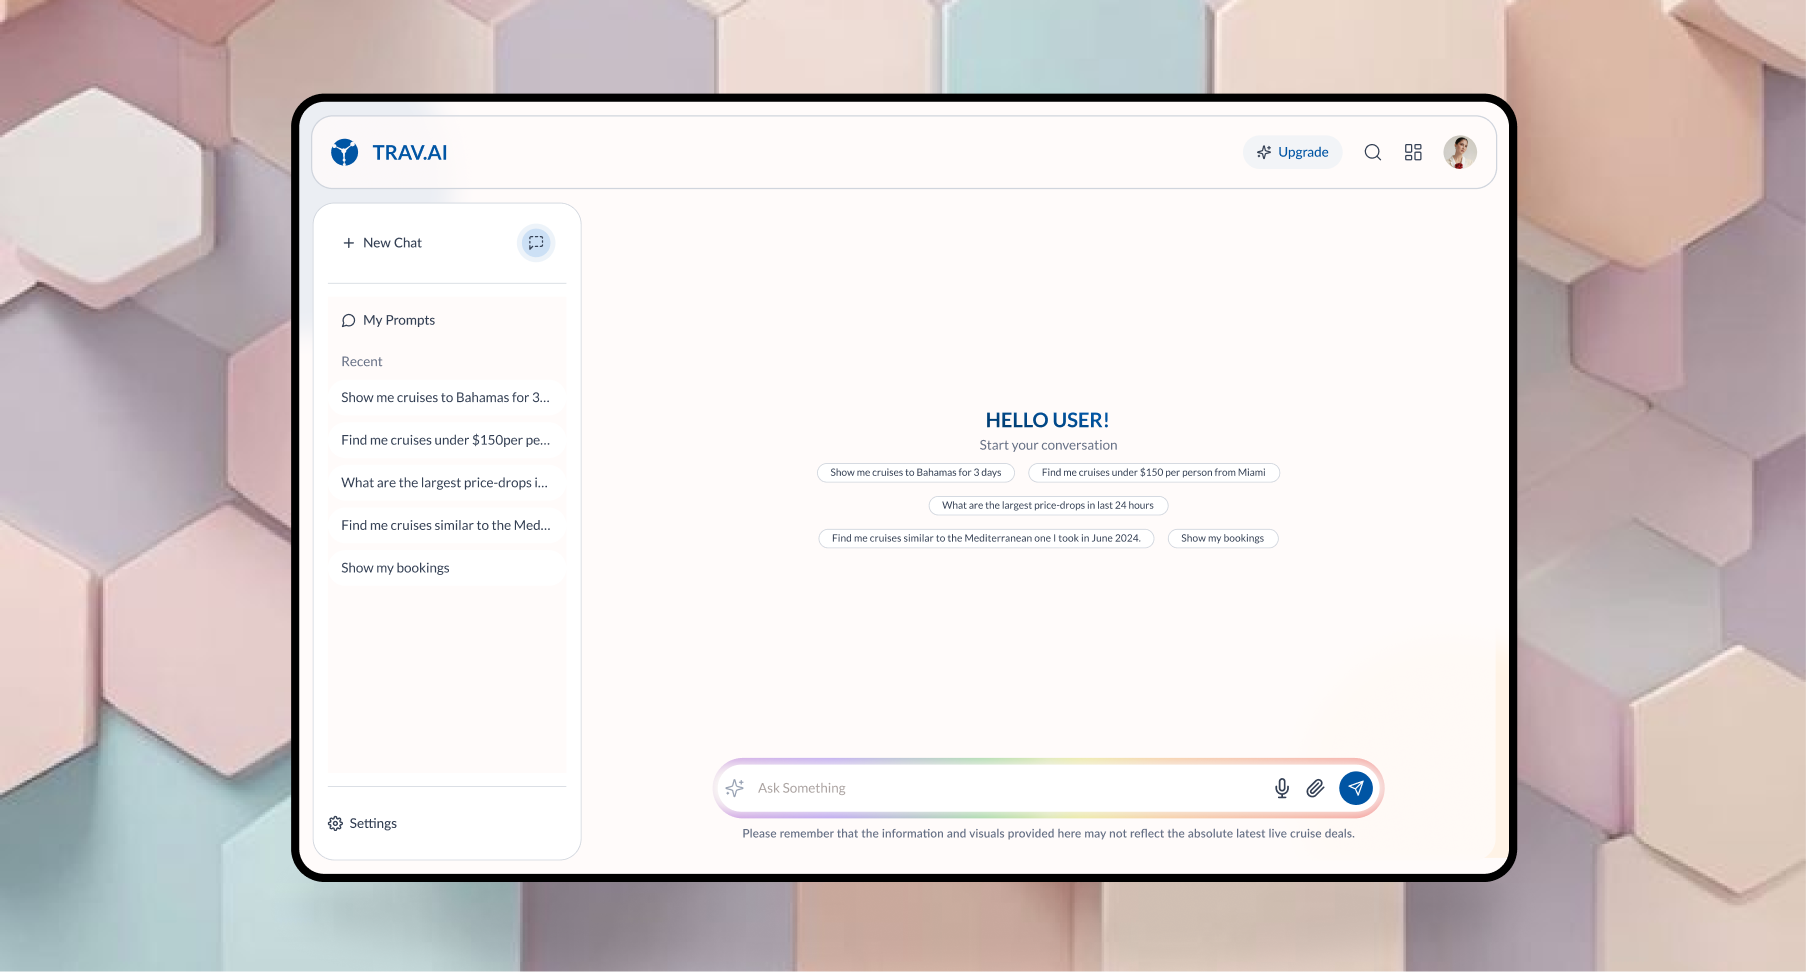Activate voice input microphone icon
Viewport: 1806px width, 972px height.
pyautogui.click(x=1281, y=788)
